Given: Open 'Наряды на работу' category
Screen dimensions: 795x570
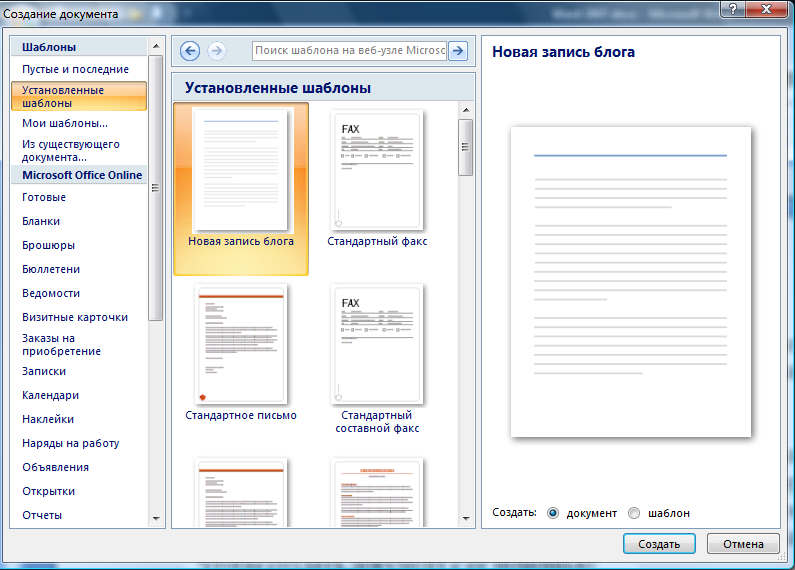Looking at the screenshot, I should 71,443.
